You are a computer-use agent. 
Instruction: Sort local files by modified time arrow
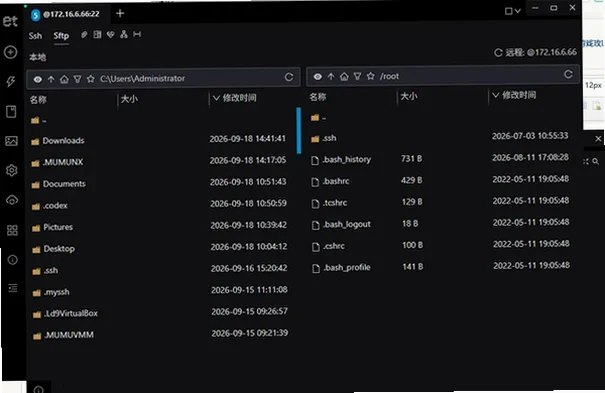pos(216,98)
